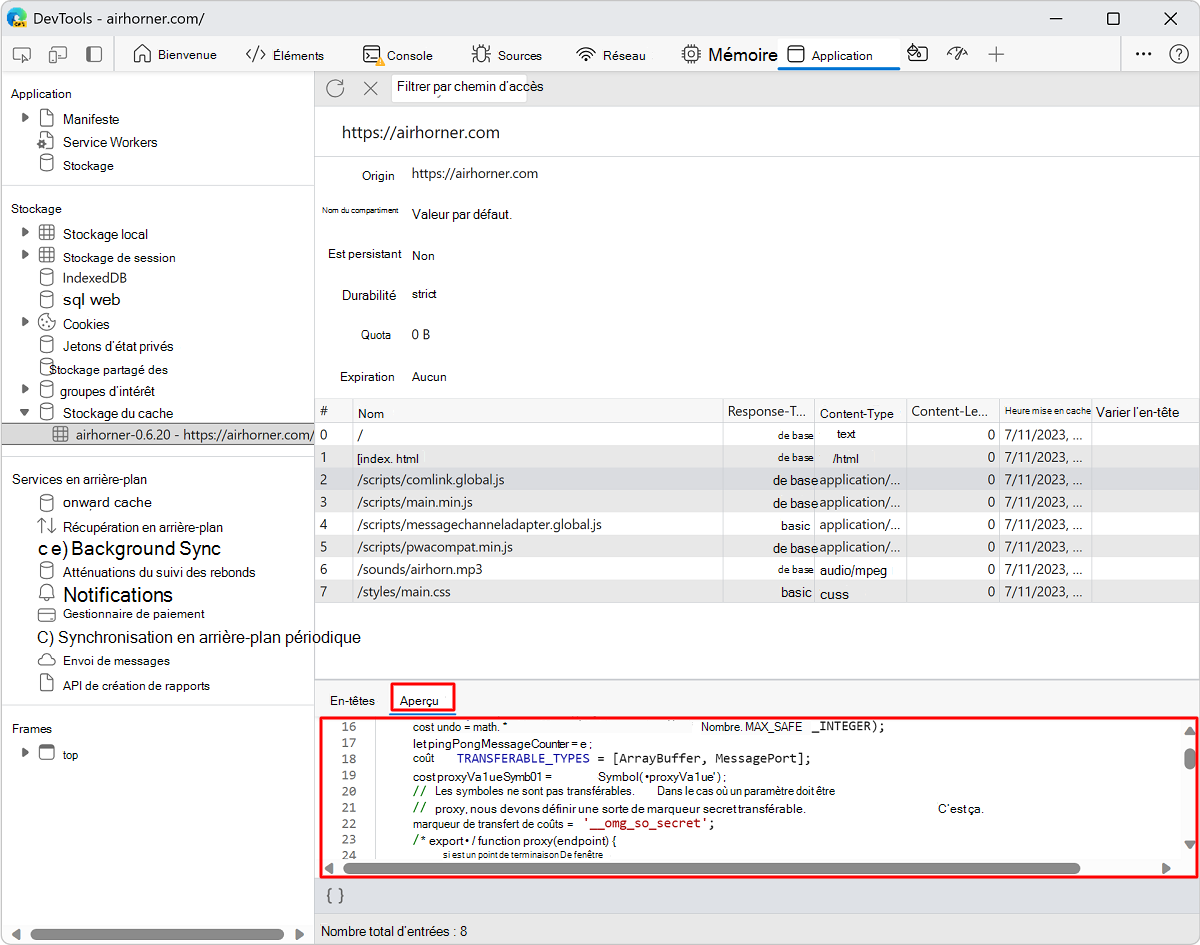Open the Réseau tab
Viewport: 1200px width, 945px height.
[611, 55]
